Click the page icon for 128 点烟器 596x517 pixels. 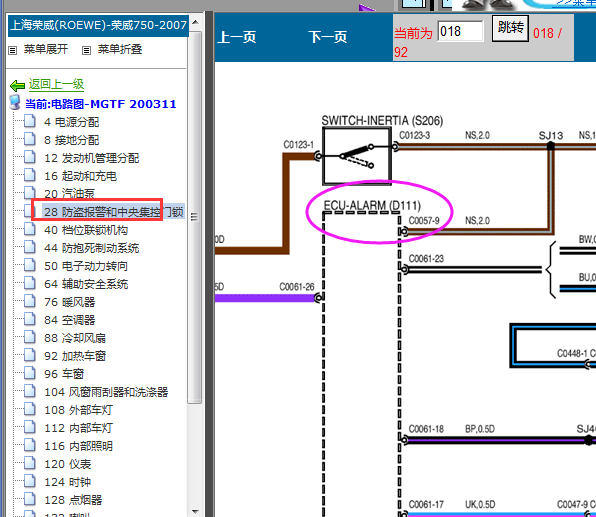pos(30,499)
